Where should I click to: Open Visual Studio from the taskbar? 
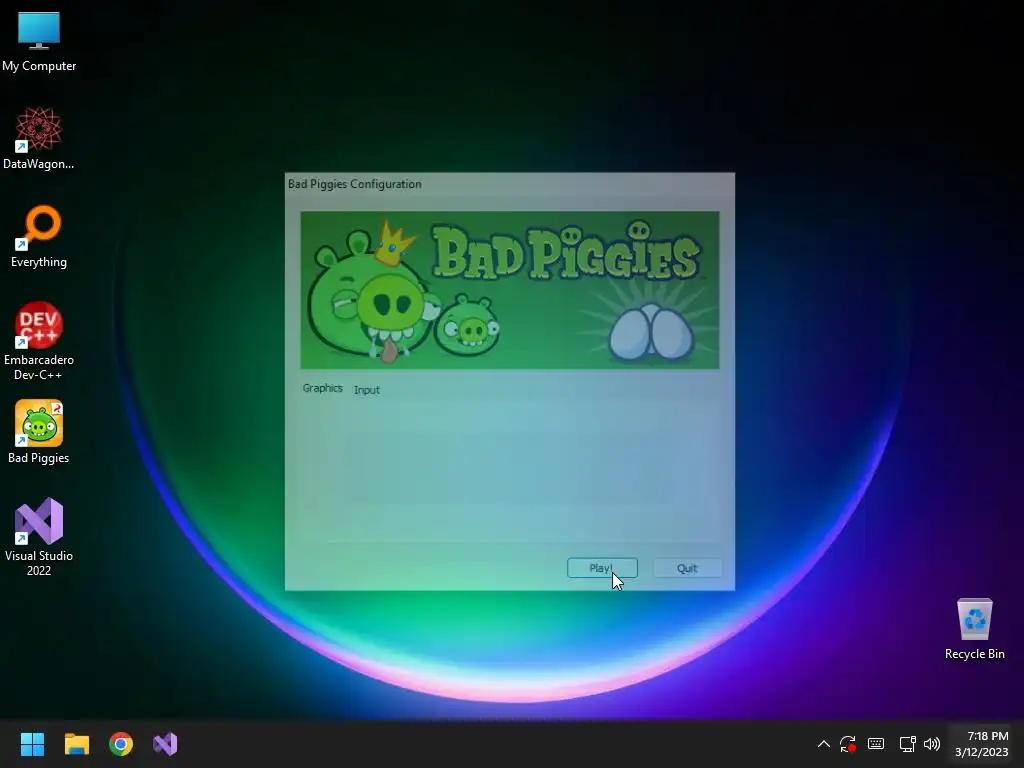(x=165, y=744)
